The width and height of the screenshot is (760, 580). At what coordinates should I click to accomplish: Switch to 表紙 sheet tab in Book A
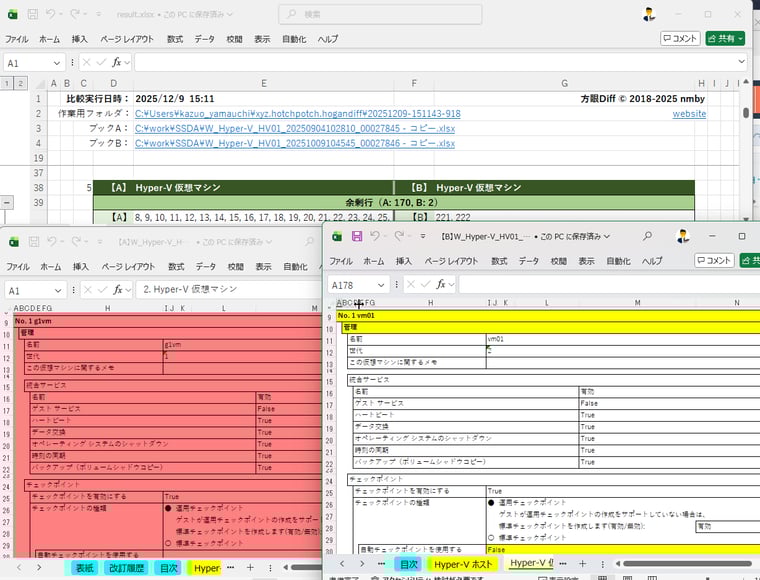[84, 568]
